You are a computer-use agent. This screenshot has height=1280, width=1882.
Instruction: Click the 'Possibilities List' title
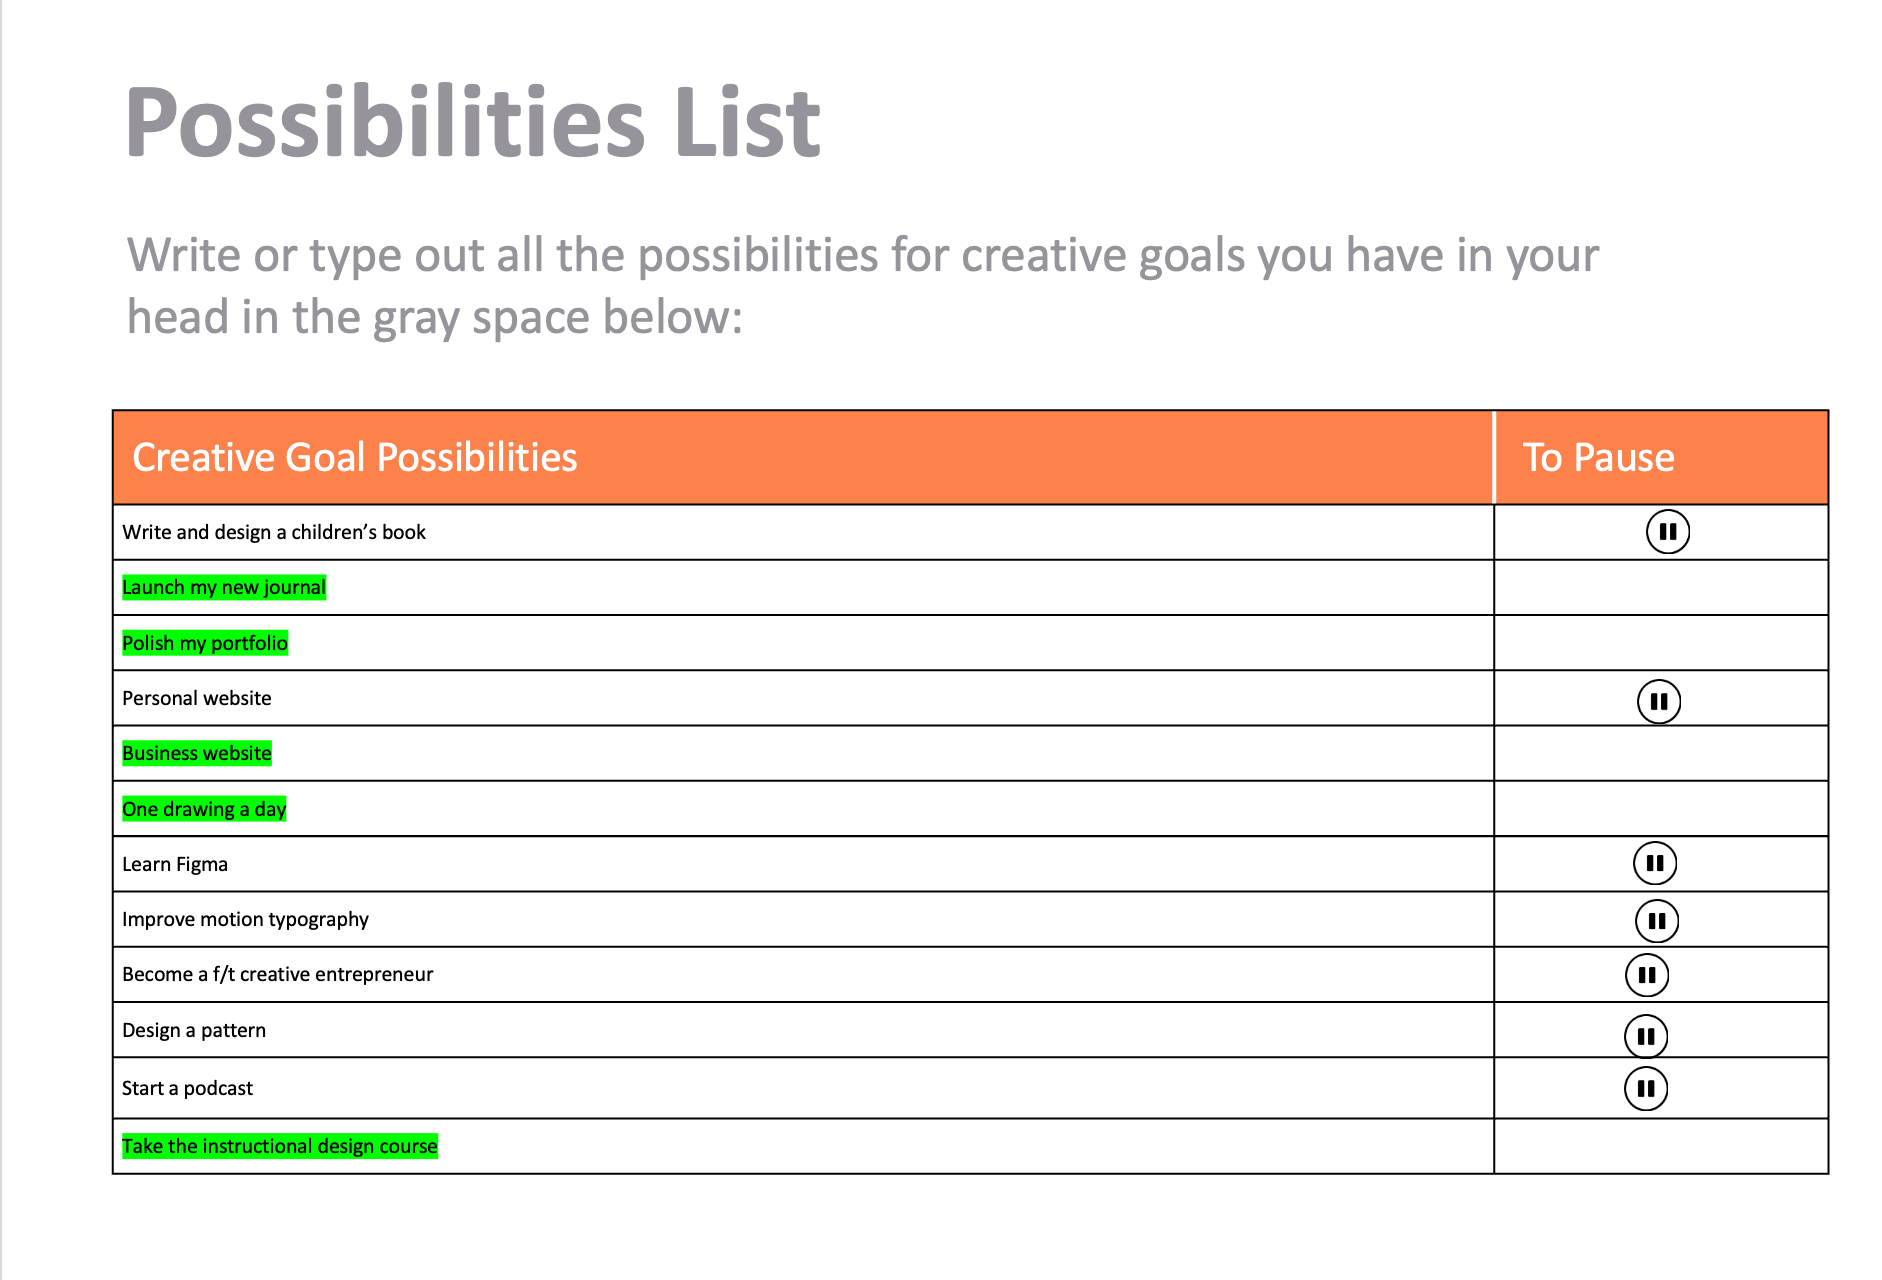coord(472,123)
